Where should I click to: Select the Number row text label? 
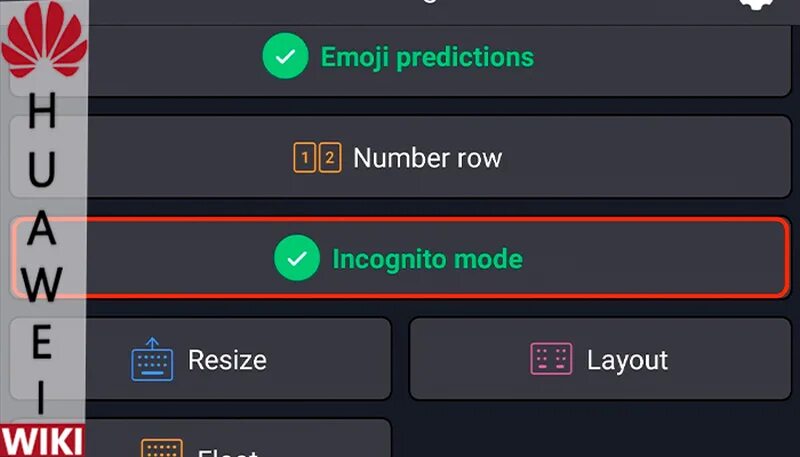pos(427,158)
